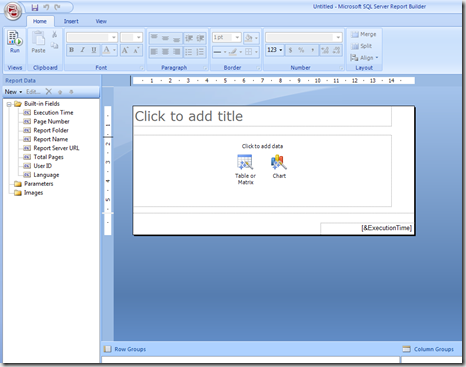Viewport: 466px width, 367px height.
Task: Toggle Italic formatting
Action: 82,50
